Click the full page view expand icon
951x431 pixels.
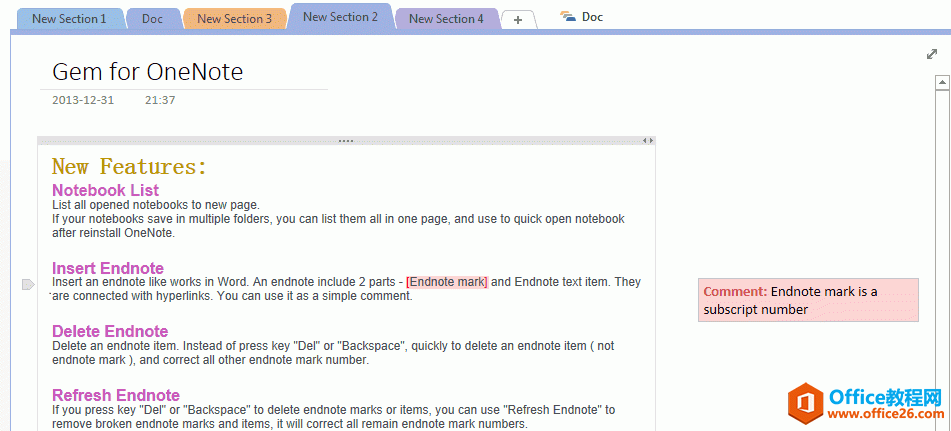click(x=932, y=54)
